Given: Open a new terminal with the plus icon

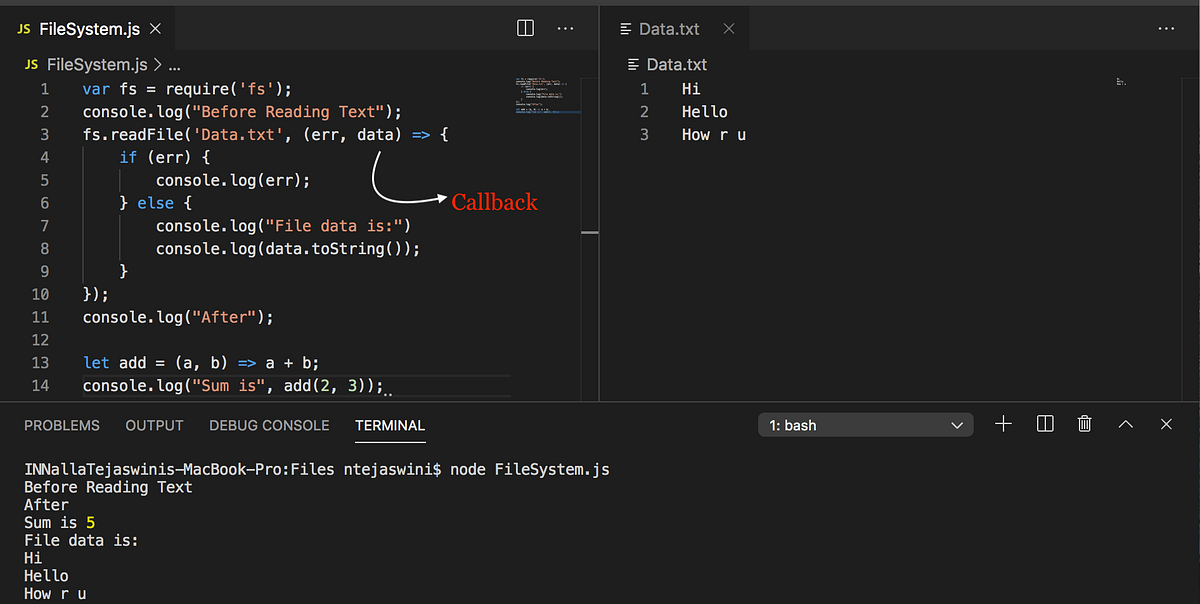Looking at the screenshot, I should point(1003,424).
